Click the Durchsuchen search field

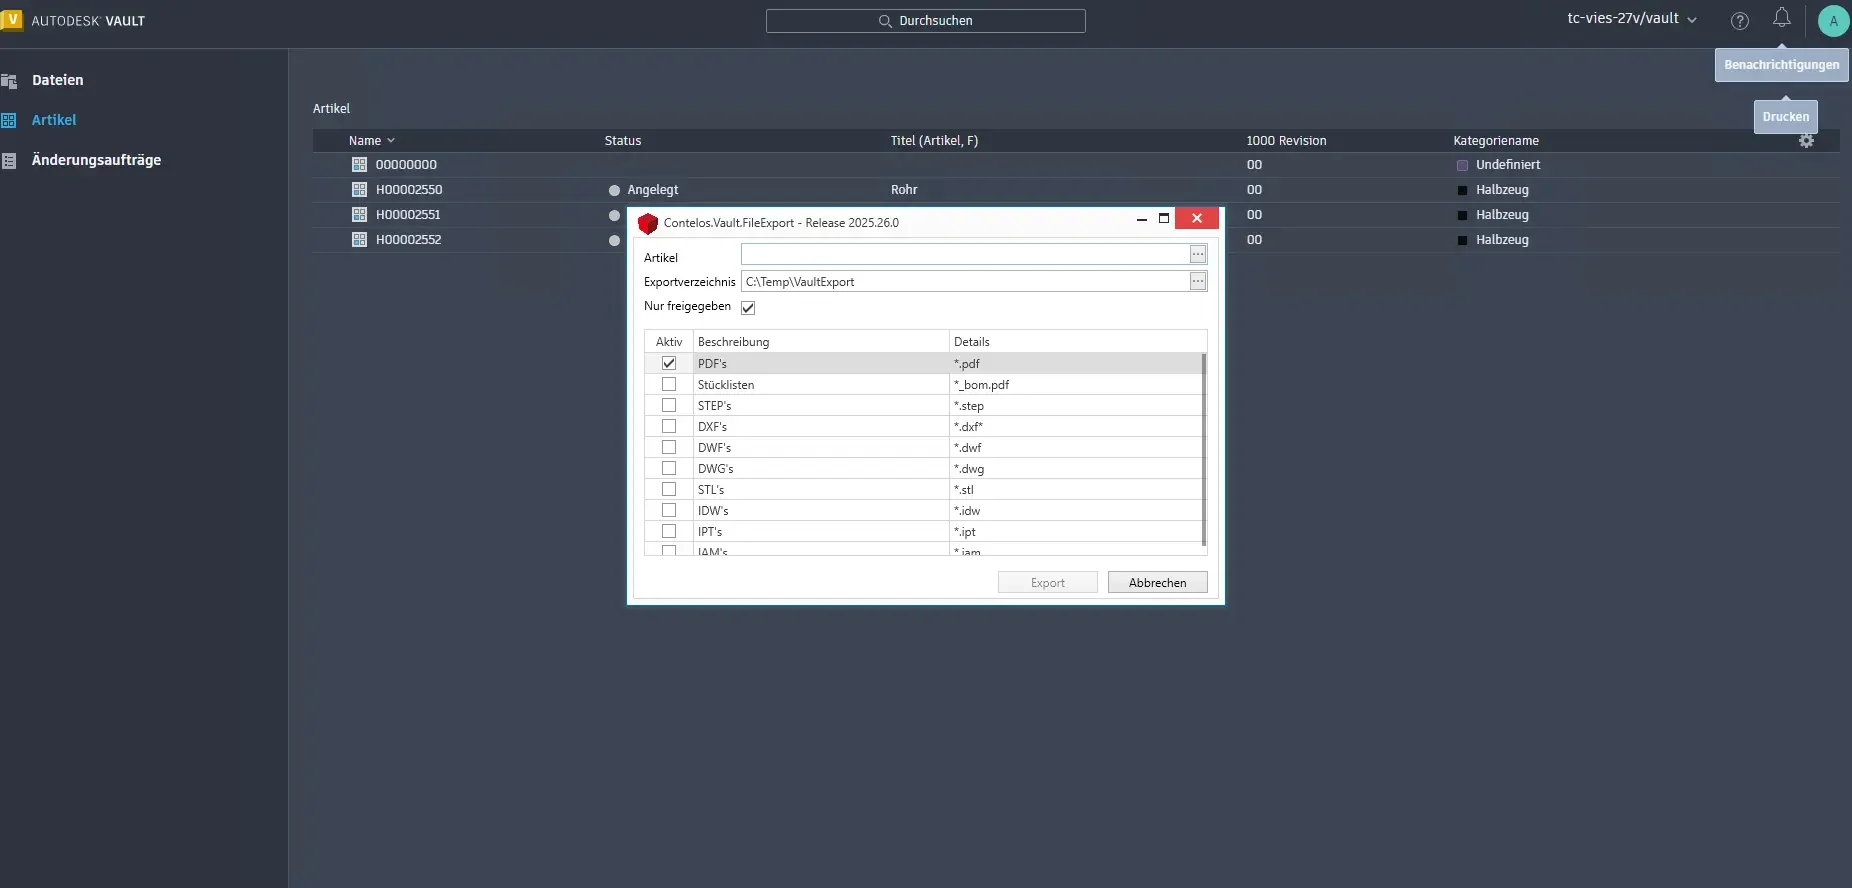coord(926,21)
